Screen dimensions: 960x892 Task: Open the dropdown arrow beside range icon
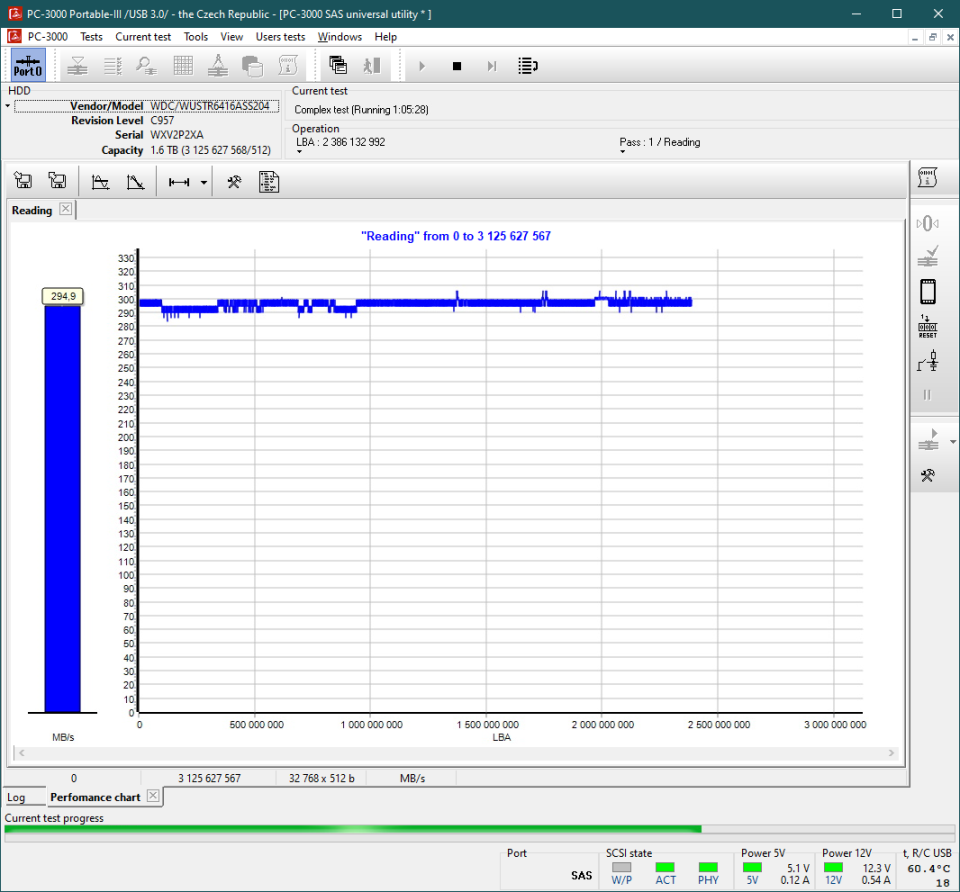click(x=204, y=182)
